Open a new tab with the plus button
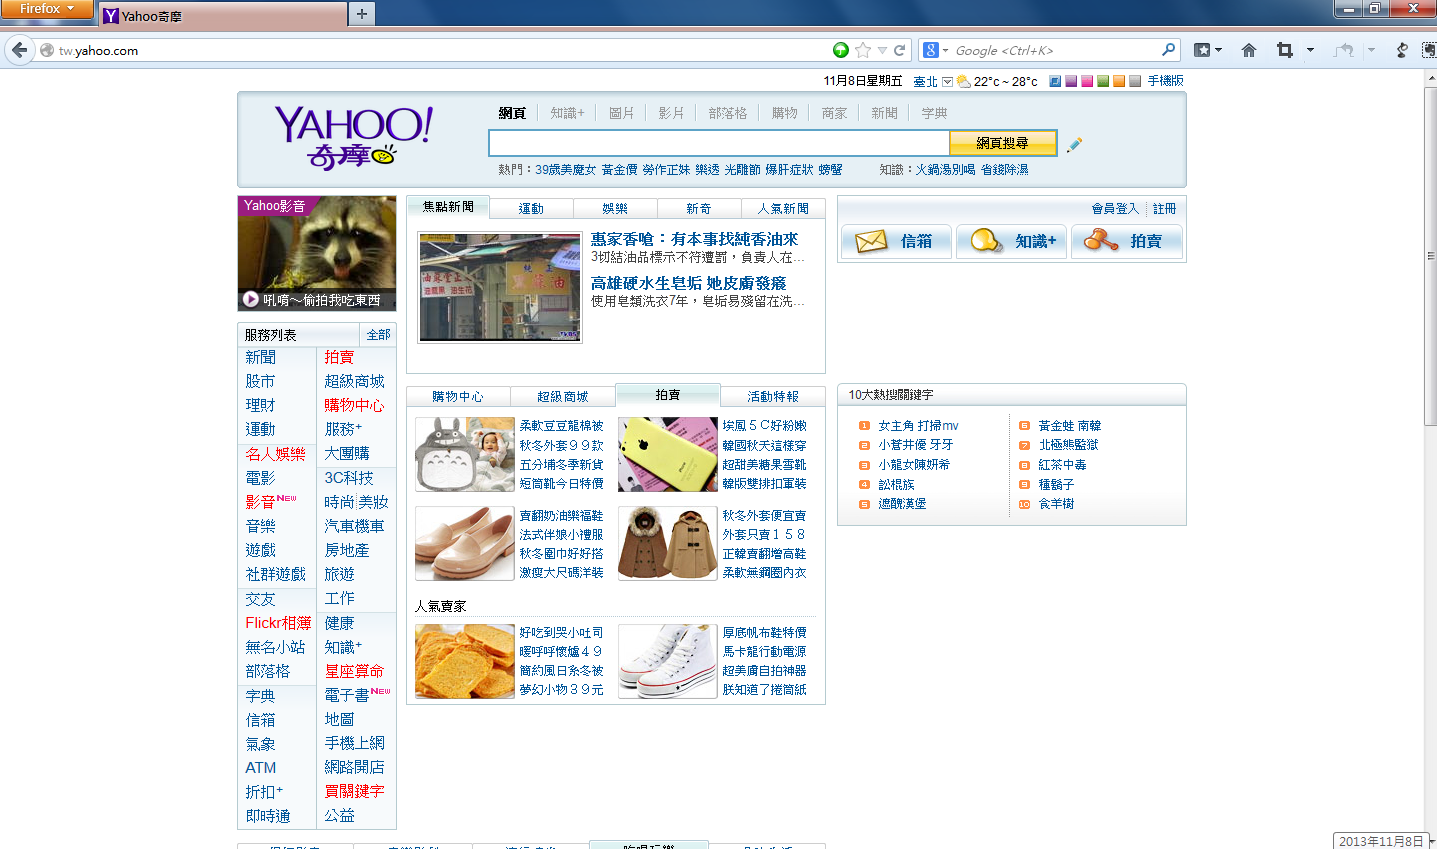Viewport: 1437px width, 849px height. [x=361, y=14]
